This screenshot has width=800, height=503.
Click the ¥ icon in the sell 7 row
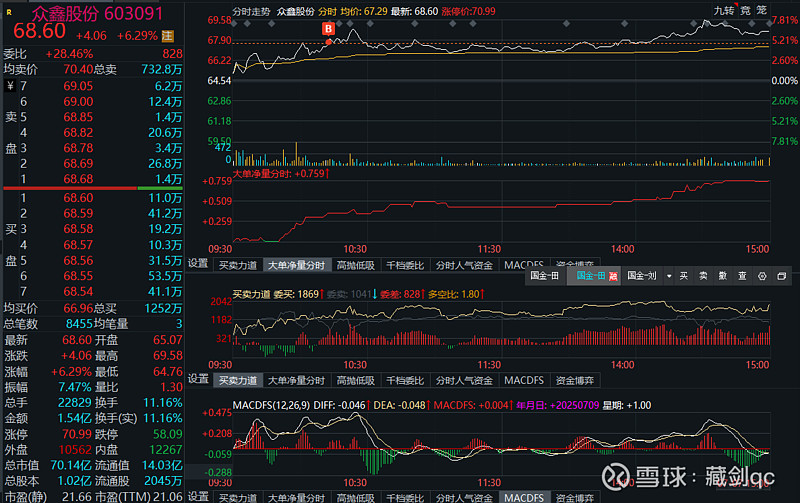[10, 86]
